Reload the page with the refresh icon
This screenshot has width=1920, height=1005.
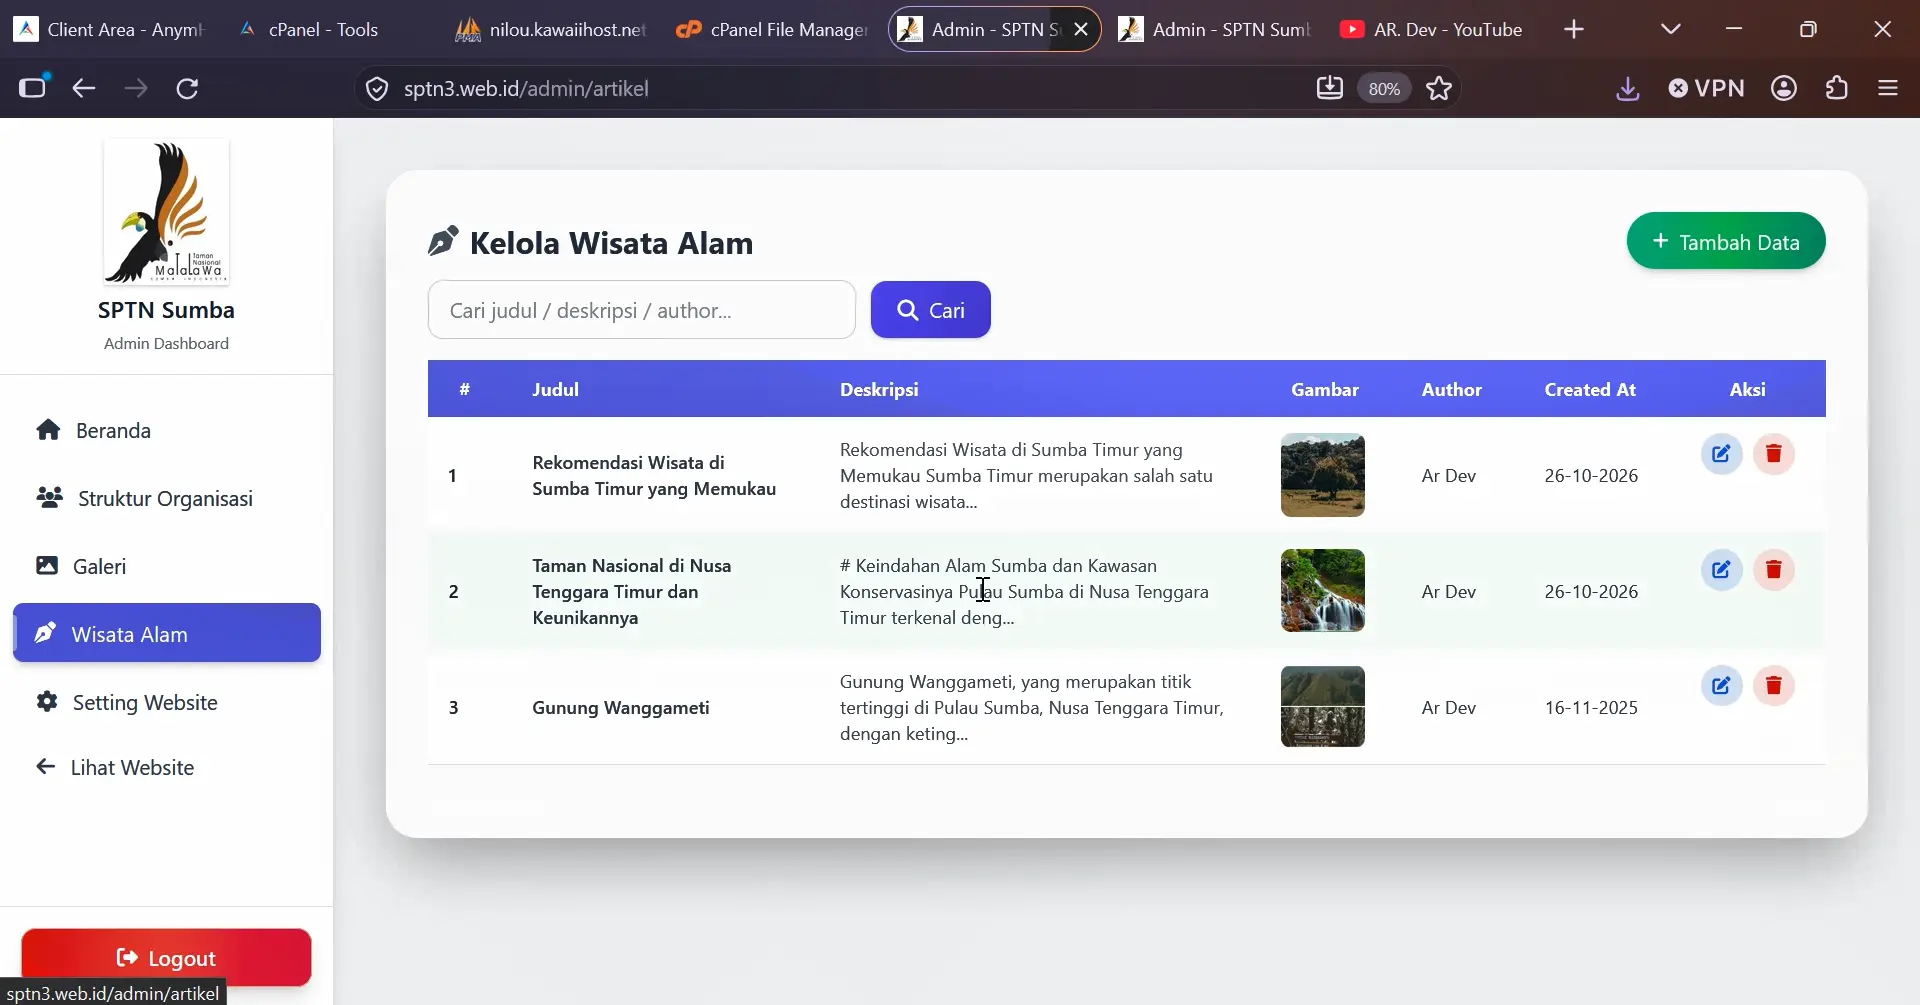pos(187,88)
